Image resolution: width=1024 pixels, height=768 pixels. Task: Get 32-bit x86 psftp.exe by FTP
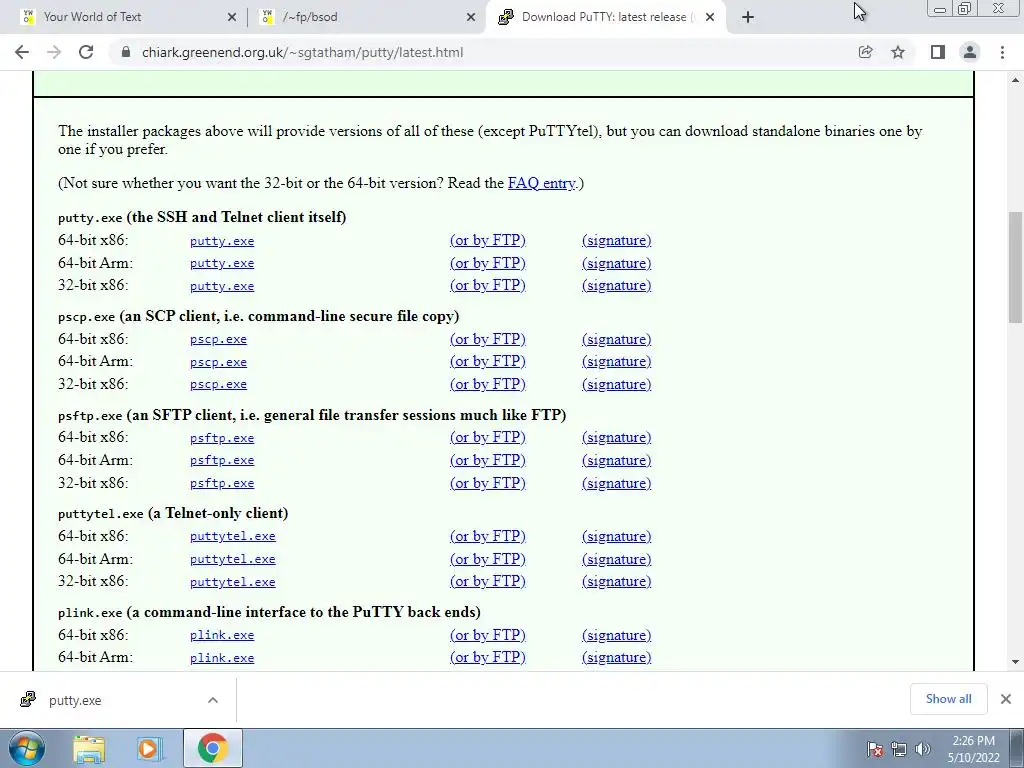click(488, 483)
